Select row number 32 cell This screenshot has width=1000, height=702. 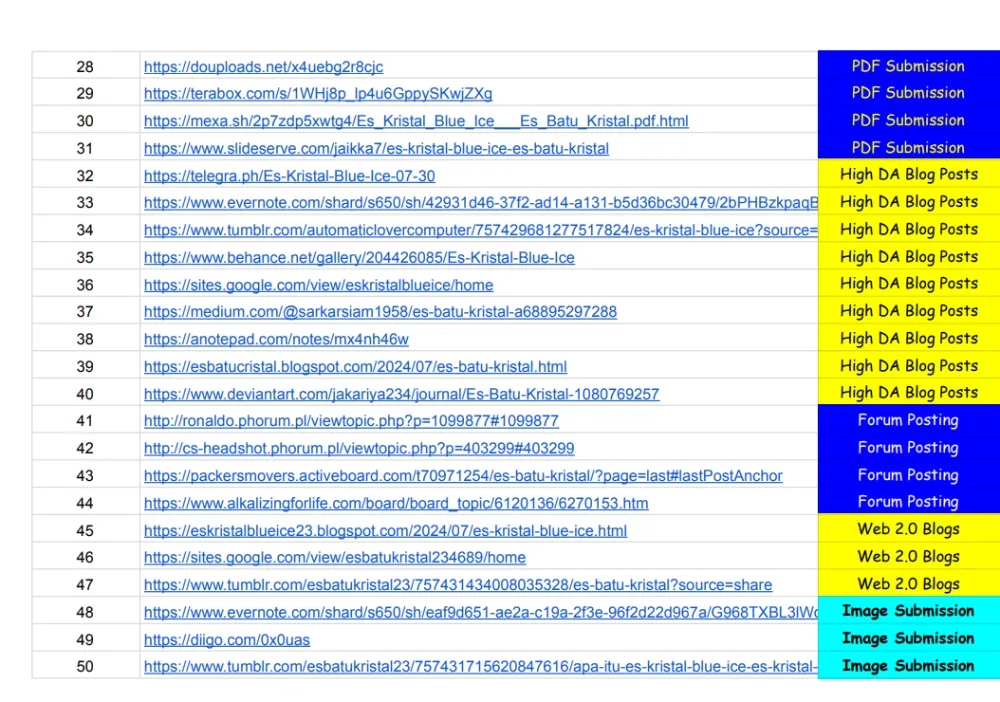click(85, 175)
